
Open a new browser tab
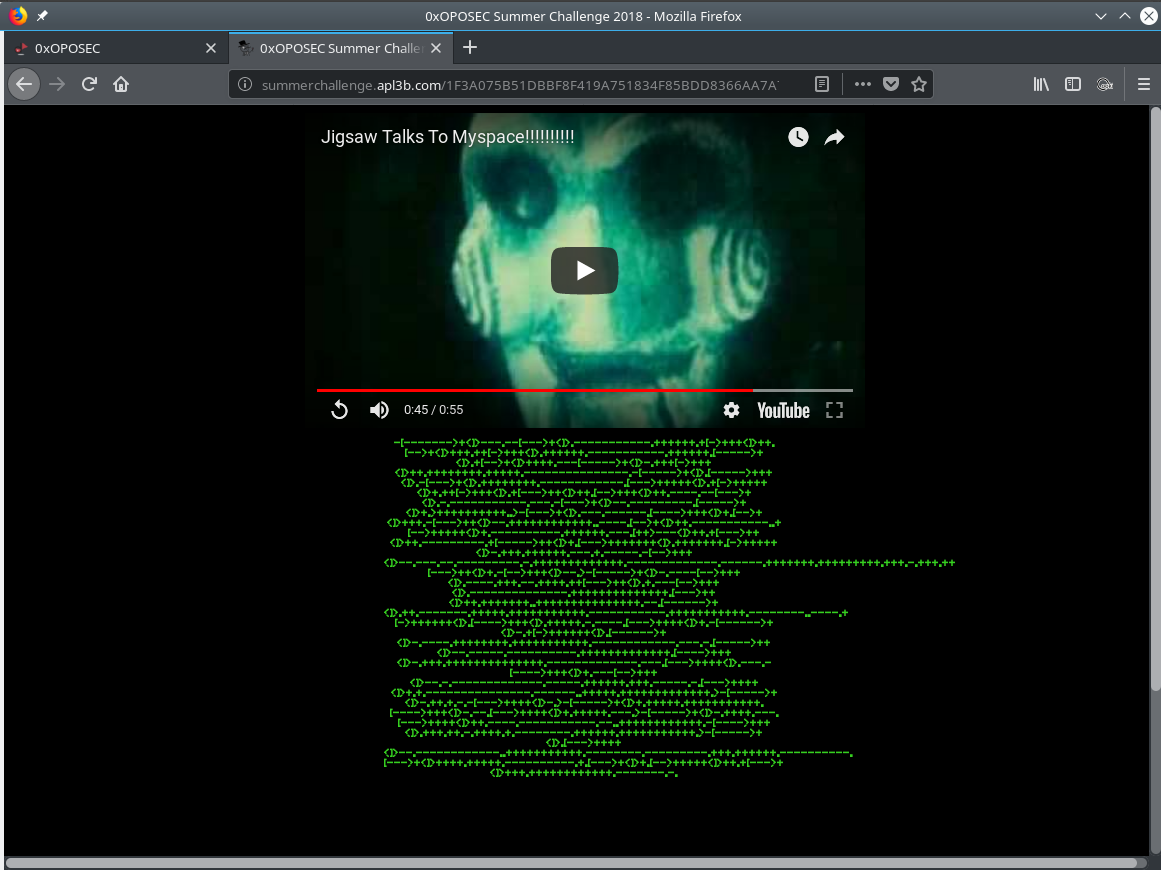pyautogui.click(x=470, y=48)
